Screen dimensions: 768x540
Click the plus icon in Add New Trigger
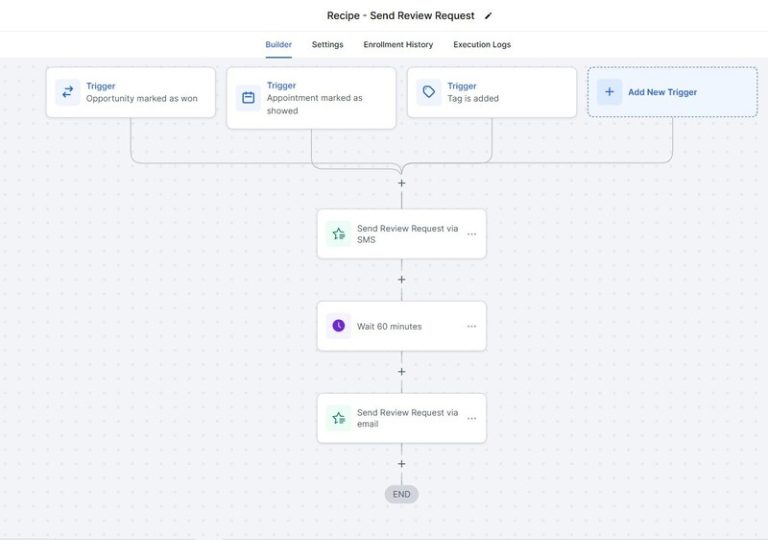609,92
